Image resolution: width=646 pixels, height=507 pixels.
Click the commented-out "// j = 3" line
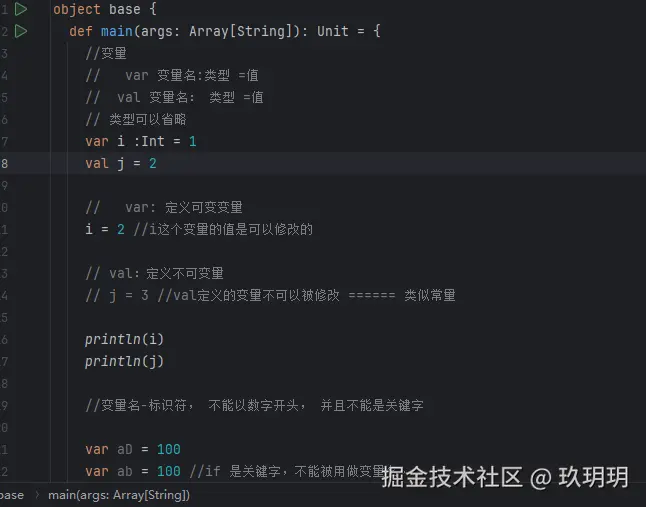pyautogui.click(x=128, y=295)
